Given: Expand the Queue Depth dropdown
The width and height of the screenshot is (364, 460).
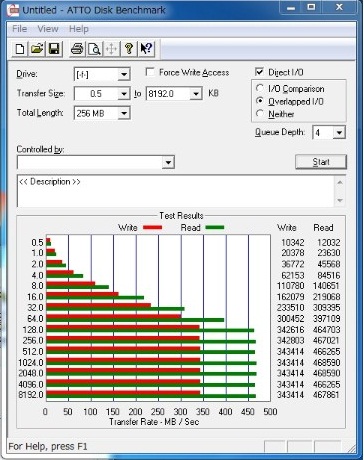Looking at the screenshot, I should tap(339, 133).
